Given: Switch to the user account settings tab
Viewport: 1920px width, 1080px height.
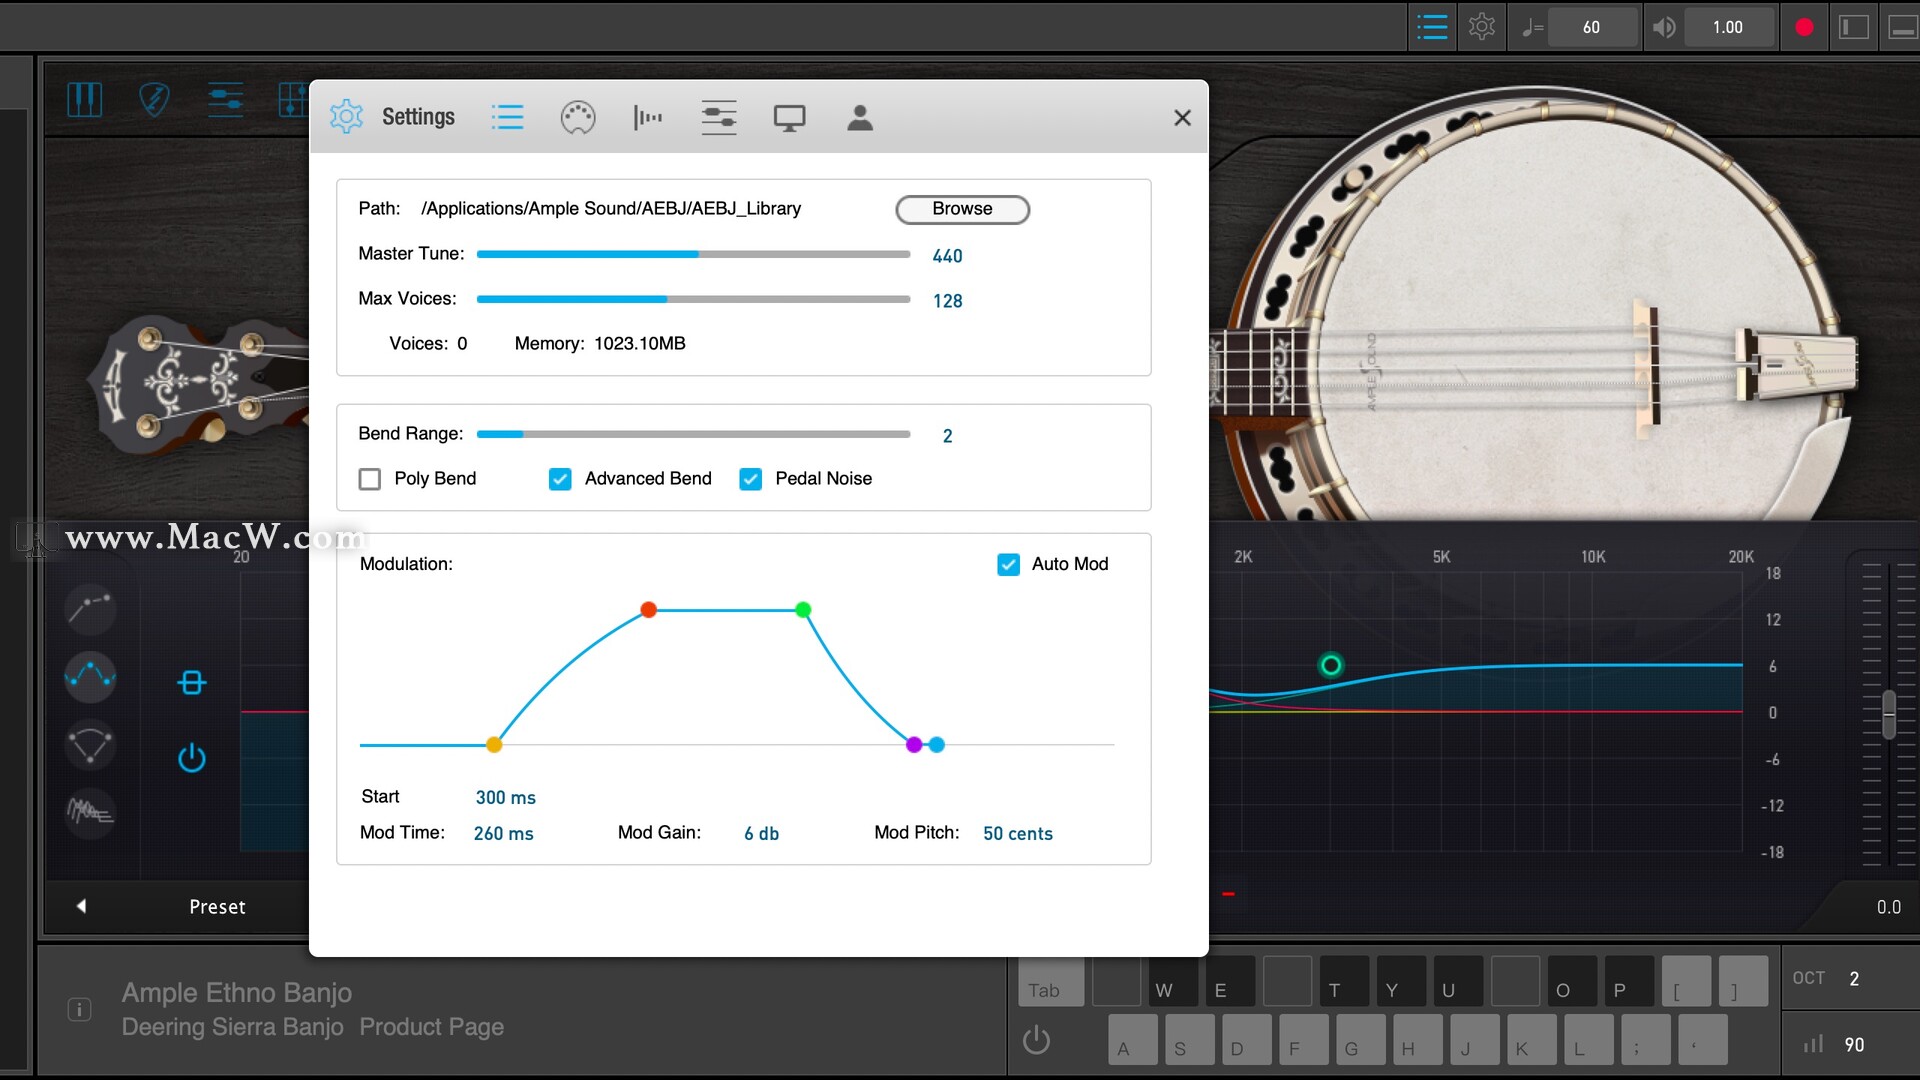Looking at the screenshot, I should click(x=860, y=118).
